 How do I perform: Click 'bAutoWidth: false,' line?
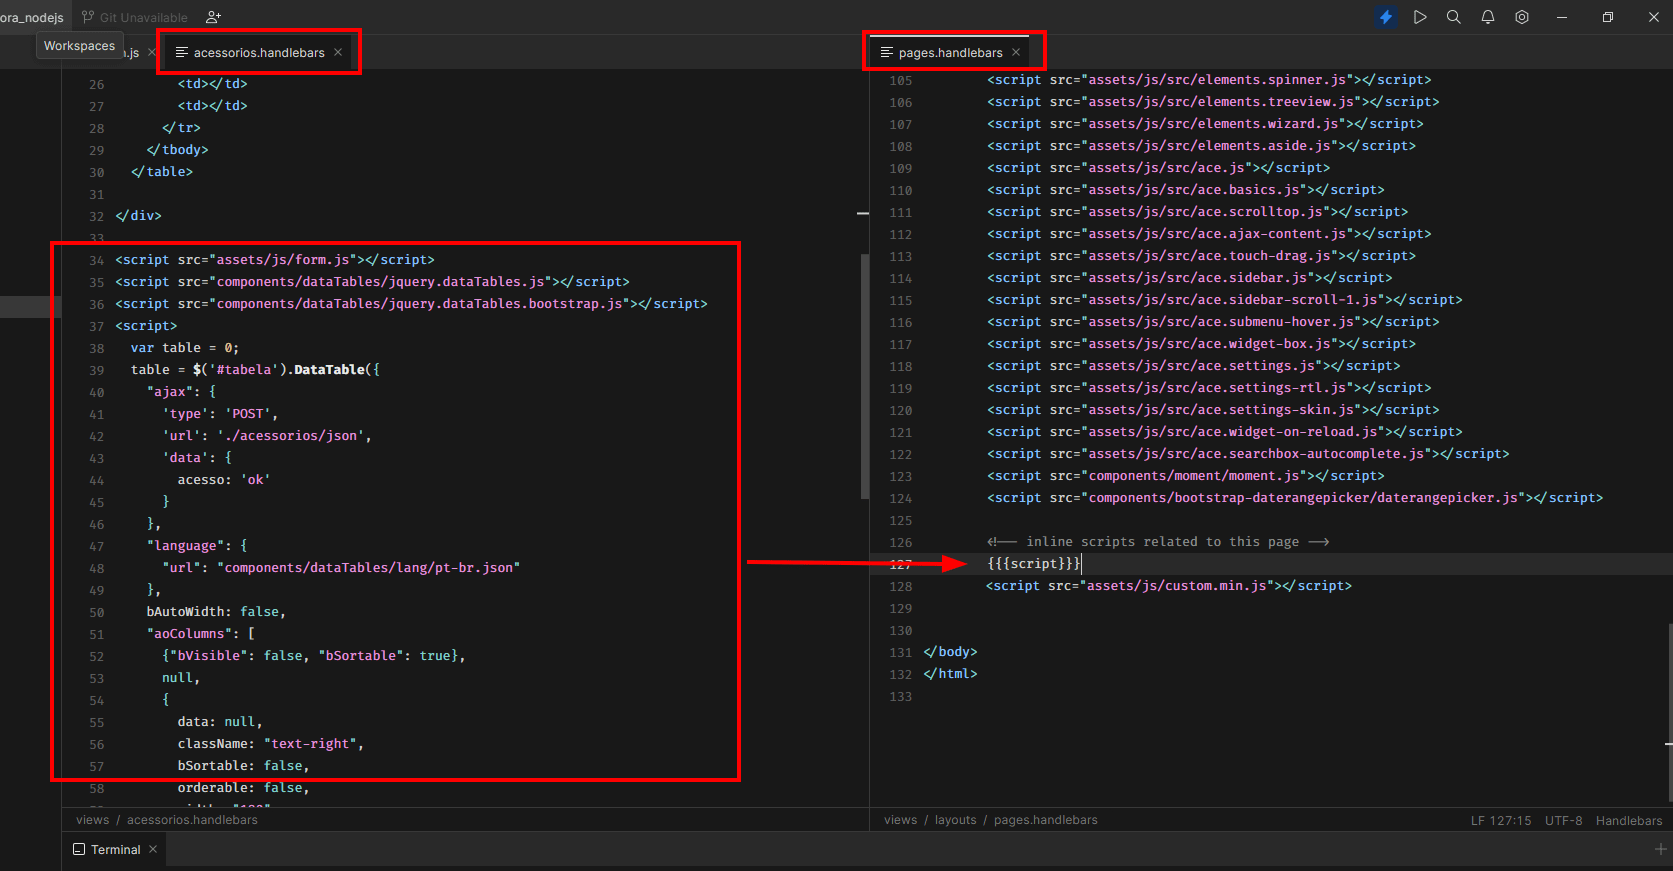(x=216, y=612)
